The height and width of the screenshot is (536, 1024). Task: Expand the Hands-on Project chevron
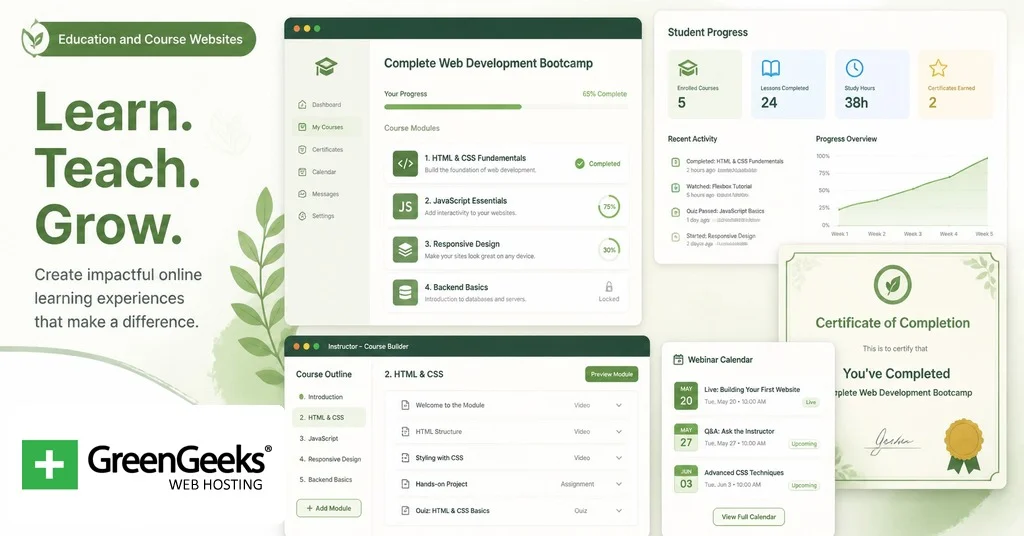(x=618, y=484)
